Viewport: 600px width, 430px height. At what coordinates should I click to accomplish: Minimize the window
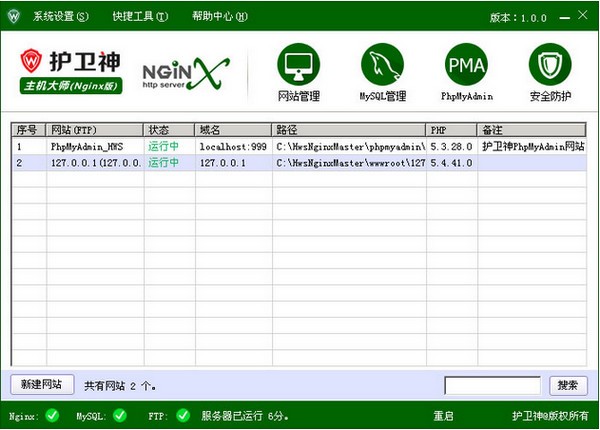click(x=564, y=18)
